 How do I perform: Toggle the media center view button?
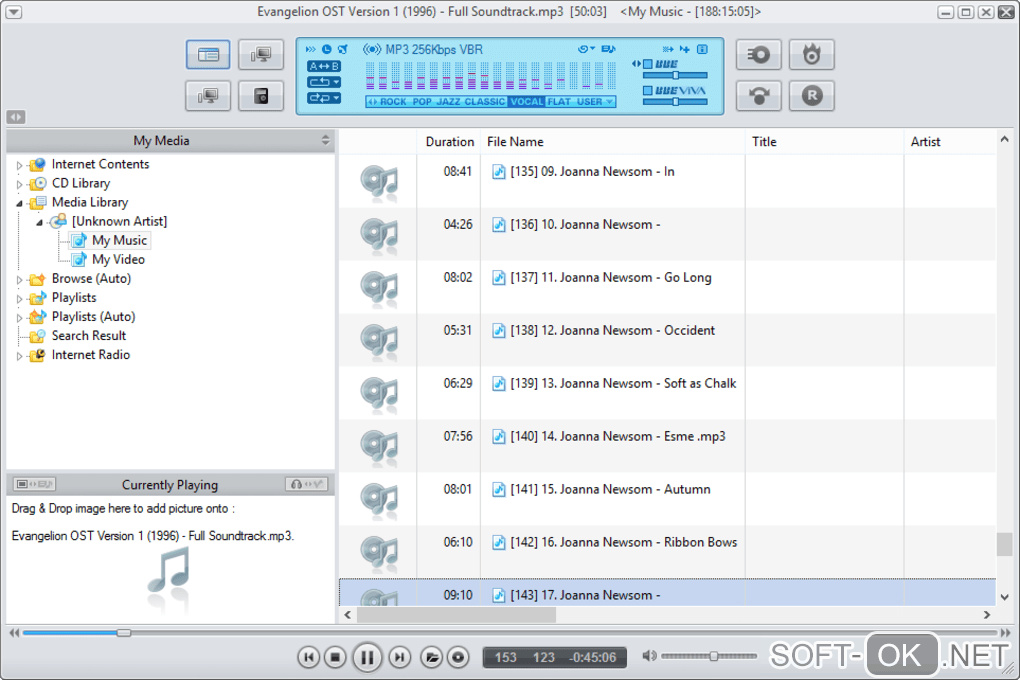pyautogui.click(x=208, y=55)
